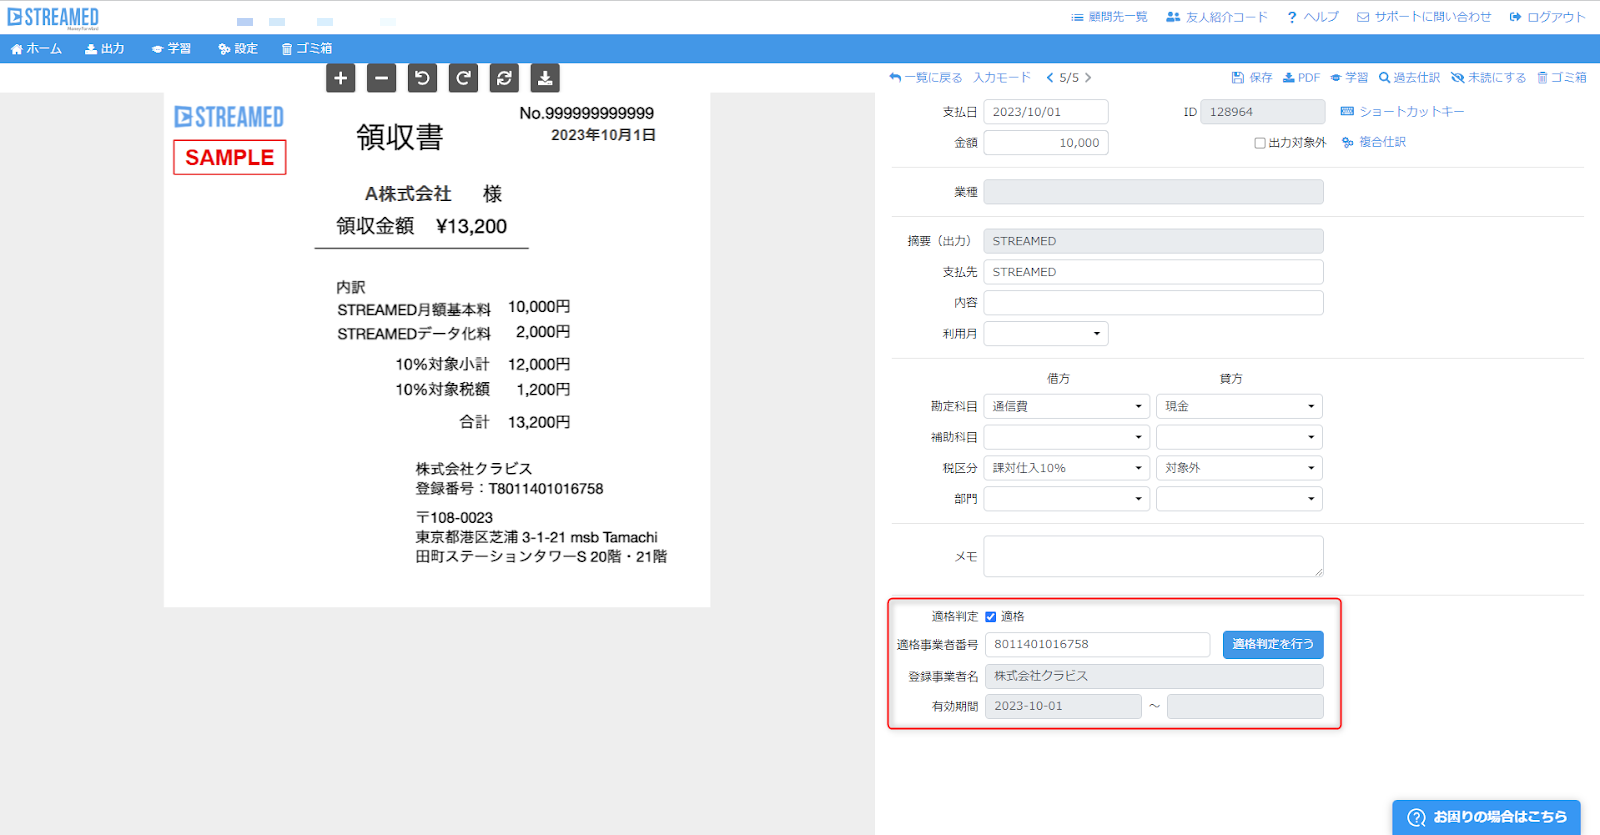Edit 支払日 date field
The image size is (1600, 835).
pos(1046,112)
